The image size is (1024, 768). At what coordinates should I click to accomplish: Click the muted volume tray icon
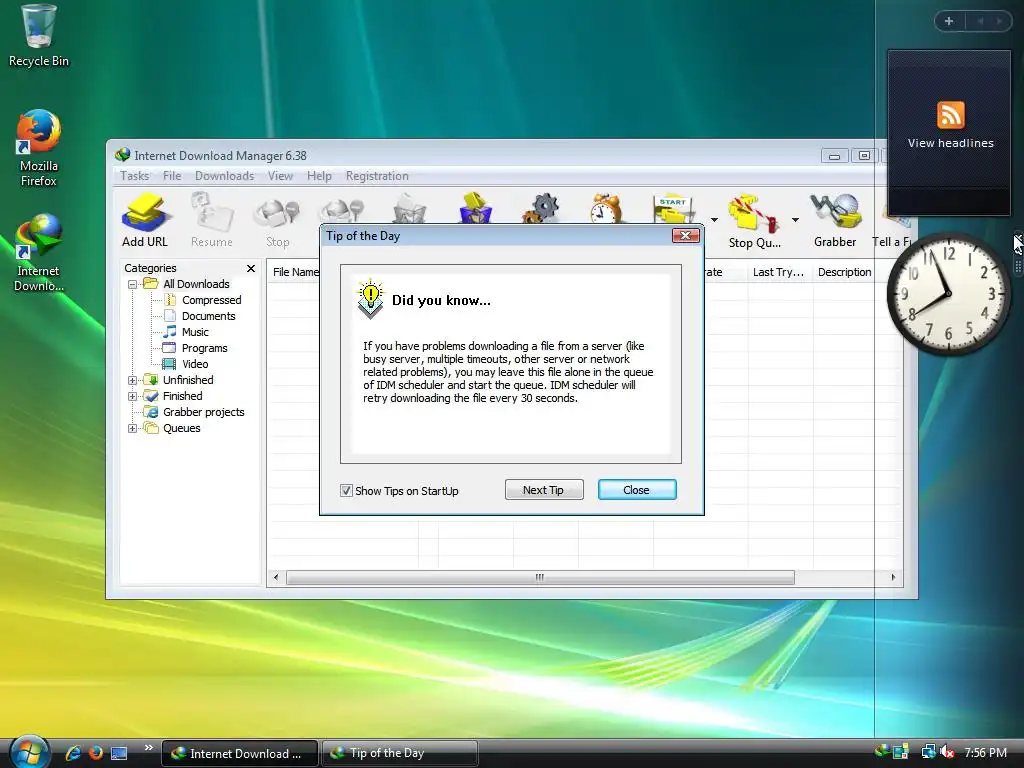pyautogui.click(x=947, y=752)
